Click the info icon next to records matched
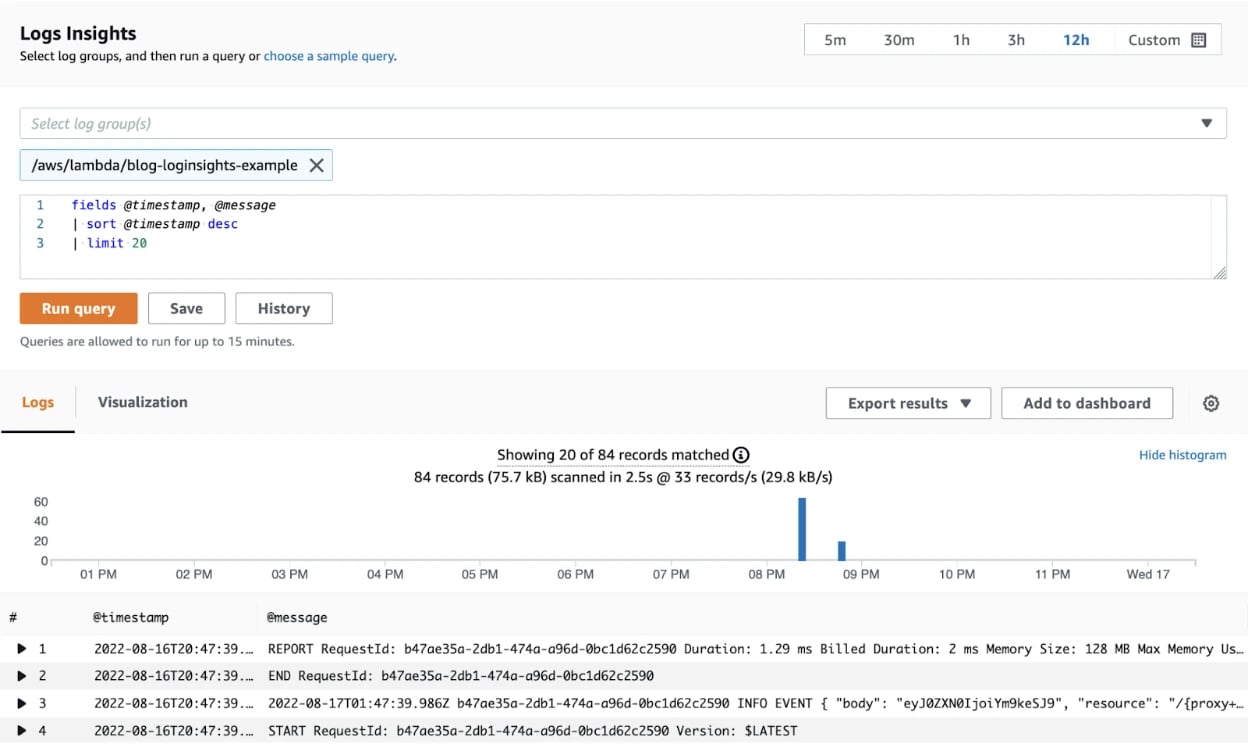Screen dimensions: 1260x744 [x=741, y=454]
